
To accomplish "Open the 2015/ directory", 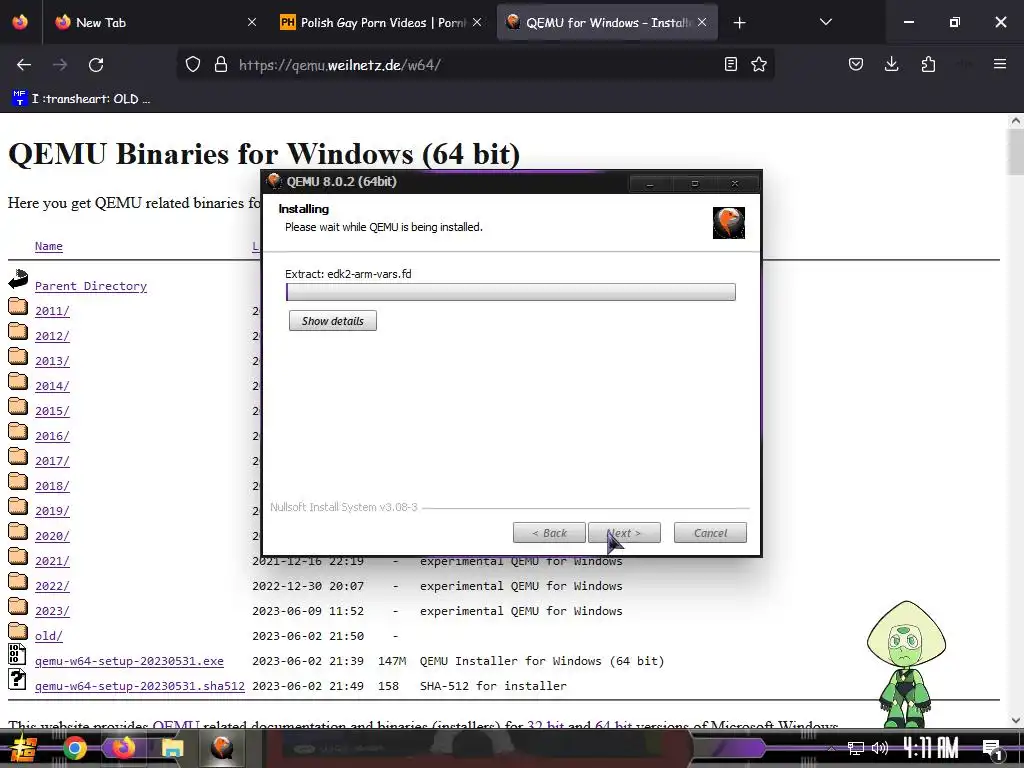I will (52, 411).
